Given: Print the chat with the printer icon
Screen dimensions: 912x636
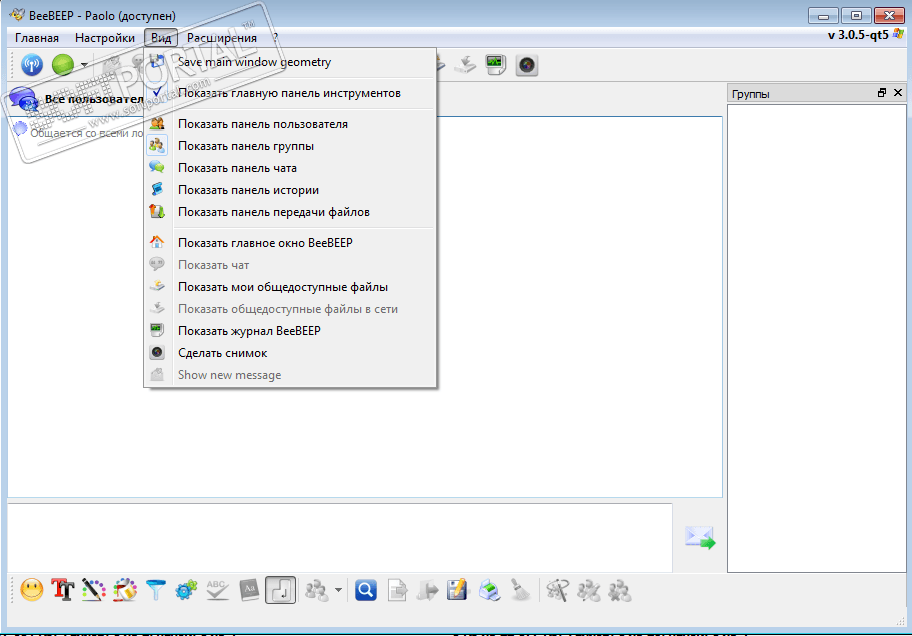Looking at the screenshot, I should [x=489, y=590].
